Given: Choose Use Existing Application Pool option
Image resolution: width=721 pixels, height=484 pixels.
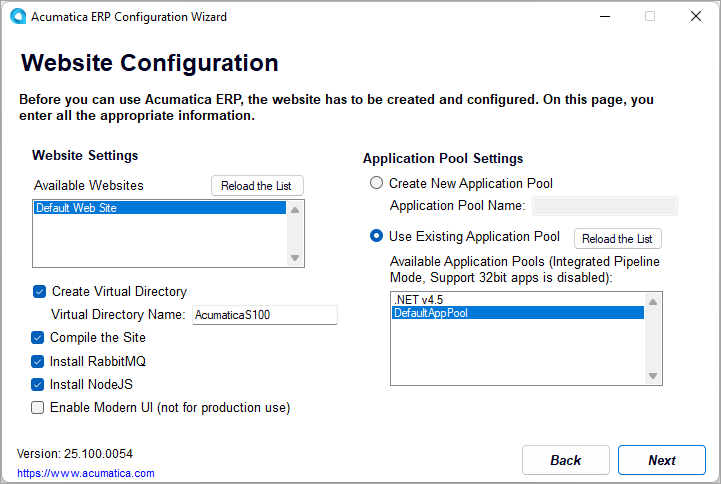Looking at the screenshot, I should (376, 237).
